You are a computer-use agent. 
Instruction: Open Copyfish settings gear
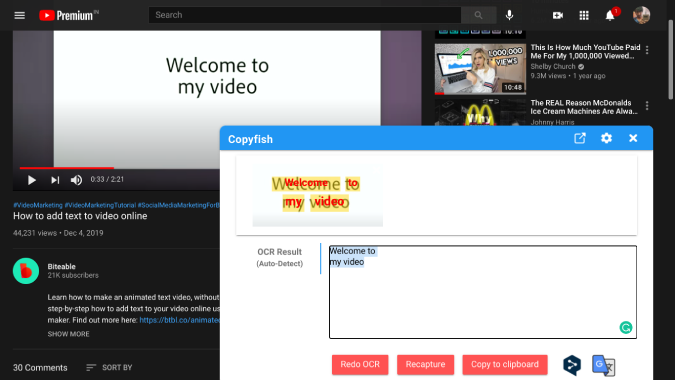606,138
